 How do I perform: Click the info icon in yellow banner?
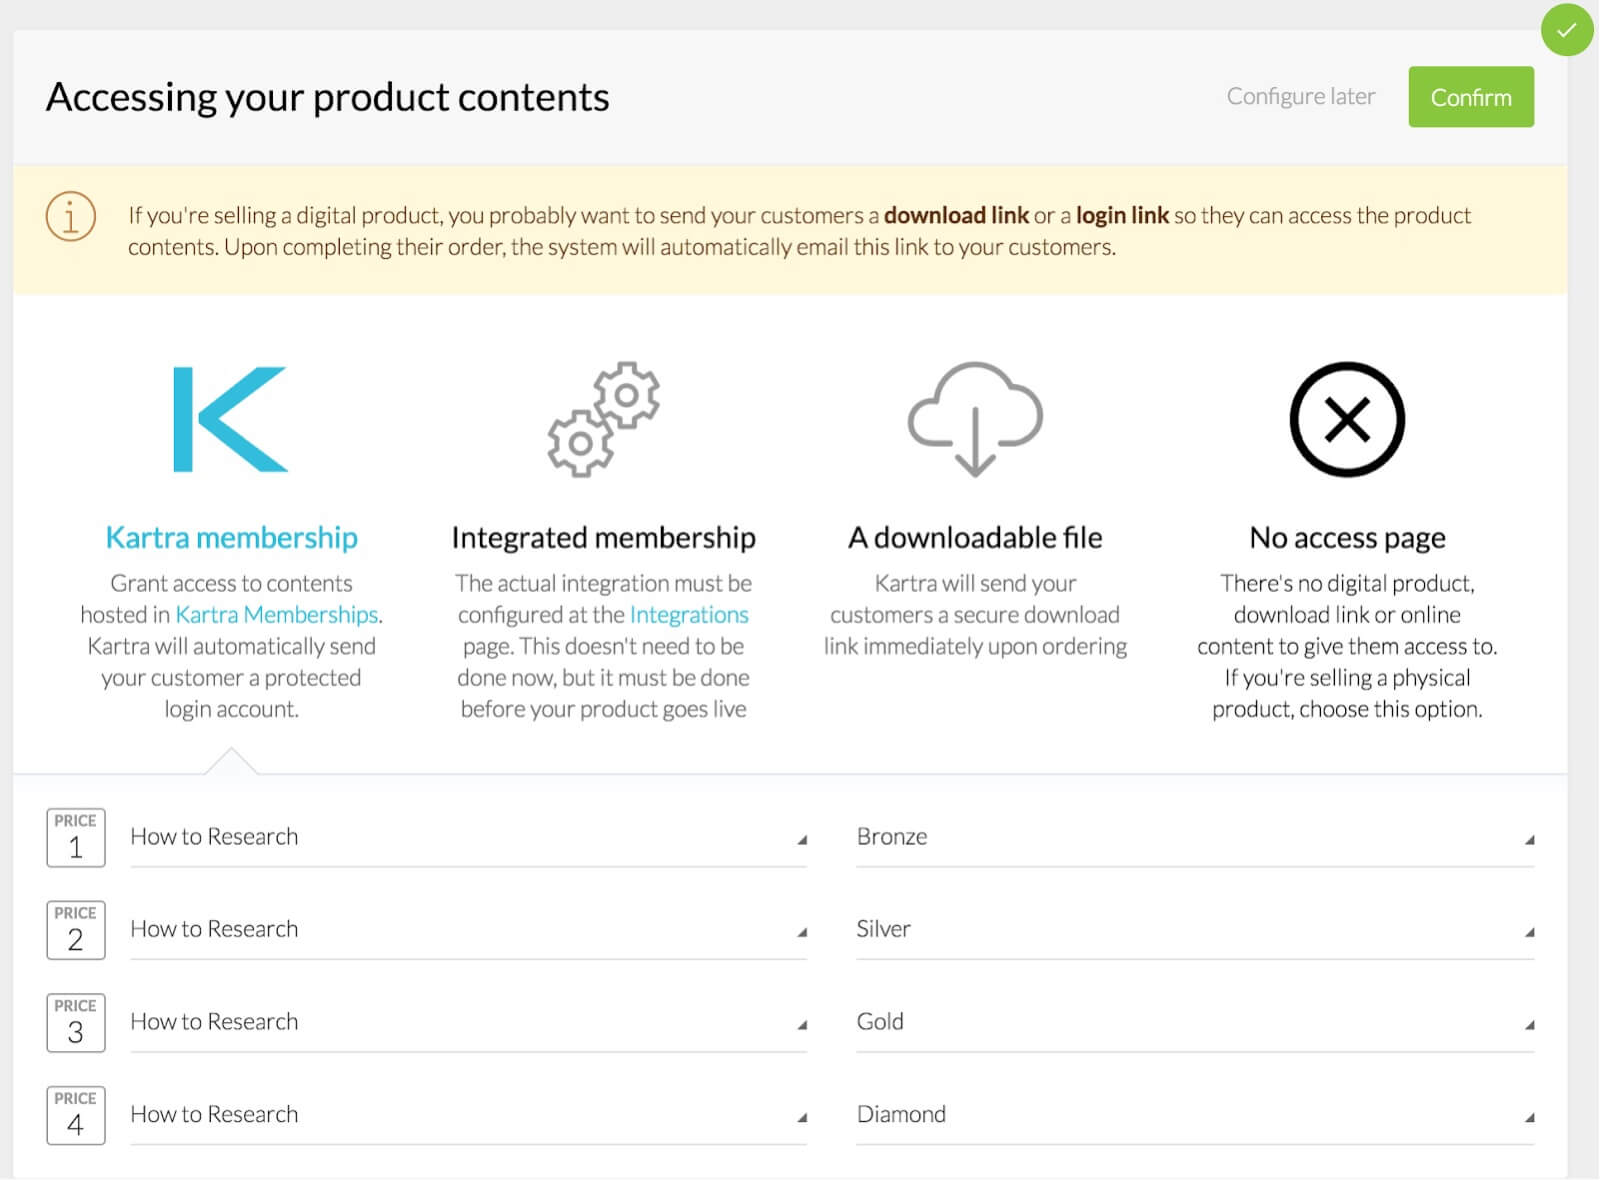(71, 216)
